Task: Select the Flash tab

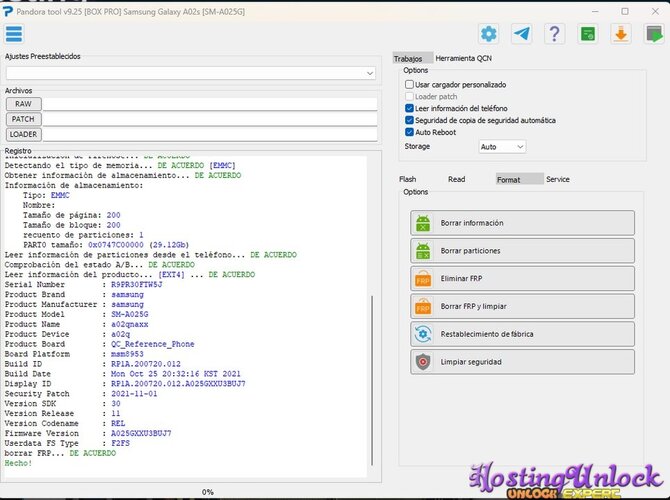Action: coord(408,179)
